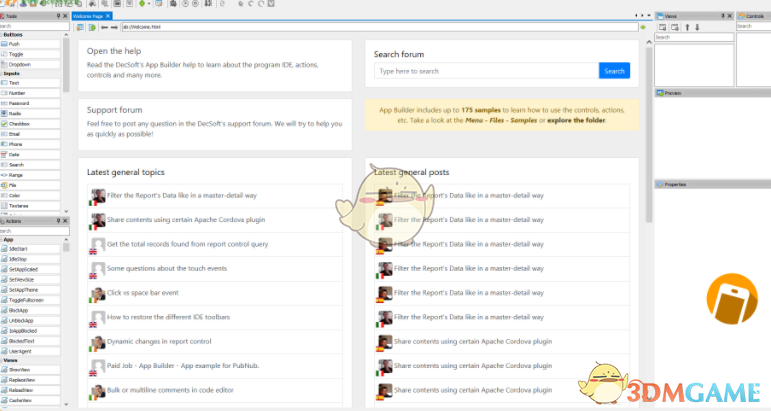Choose the File input control
The height and width of the screenshot is (411, 771).
[x=30, y=185]
